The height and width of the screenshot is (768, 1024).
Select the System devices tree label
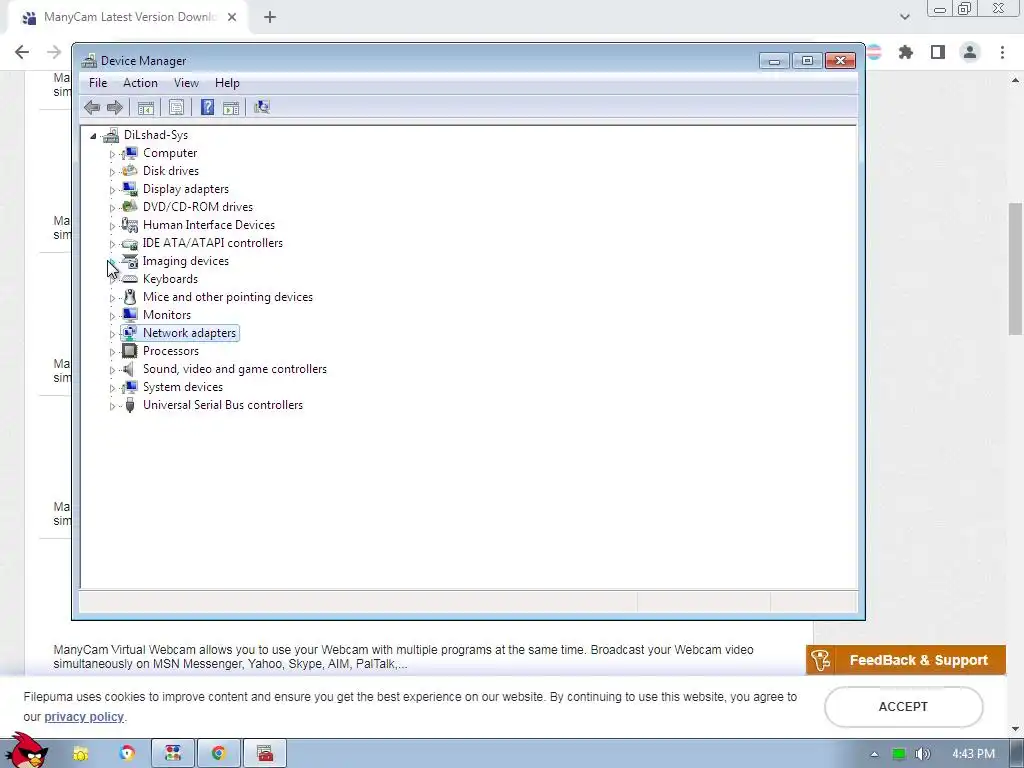183,387
